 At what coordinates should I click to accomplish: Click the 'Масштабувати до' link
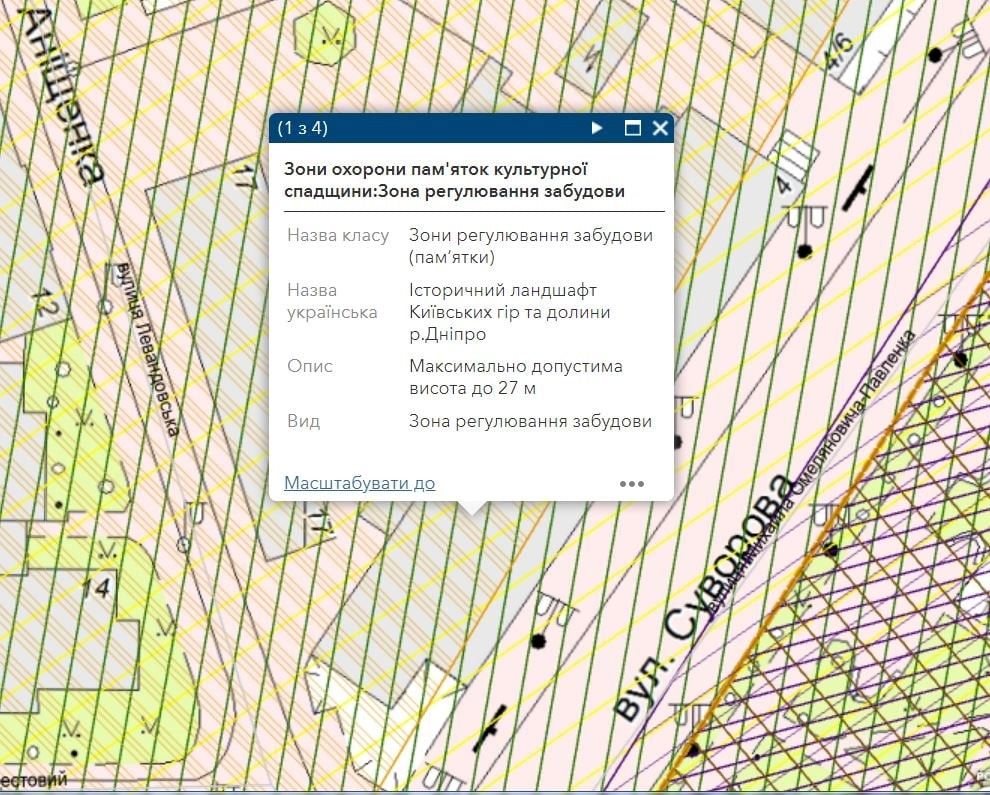click(359, 483)
